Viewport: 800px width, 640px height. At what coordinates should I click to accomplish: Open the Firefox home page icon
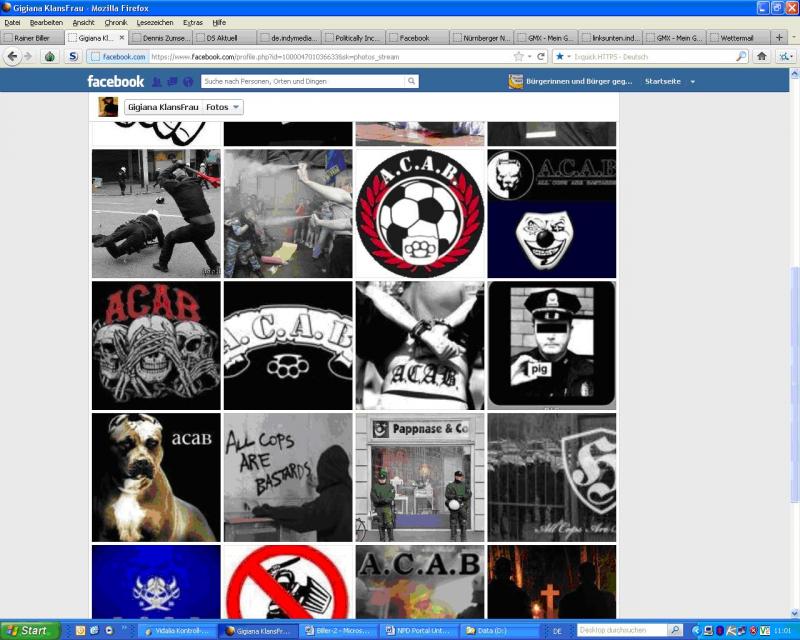click(762, 56)
